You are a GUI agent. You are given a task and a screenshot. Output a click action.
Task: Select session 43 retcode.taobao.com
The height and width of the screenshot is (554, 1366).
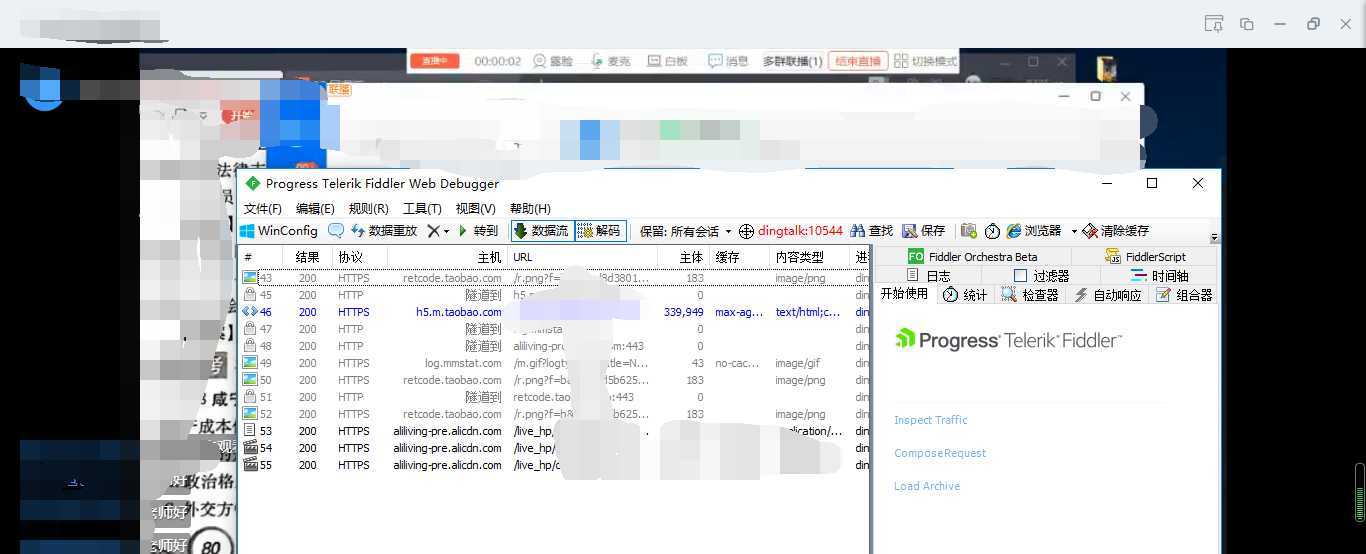pos(555,278)
